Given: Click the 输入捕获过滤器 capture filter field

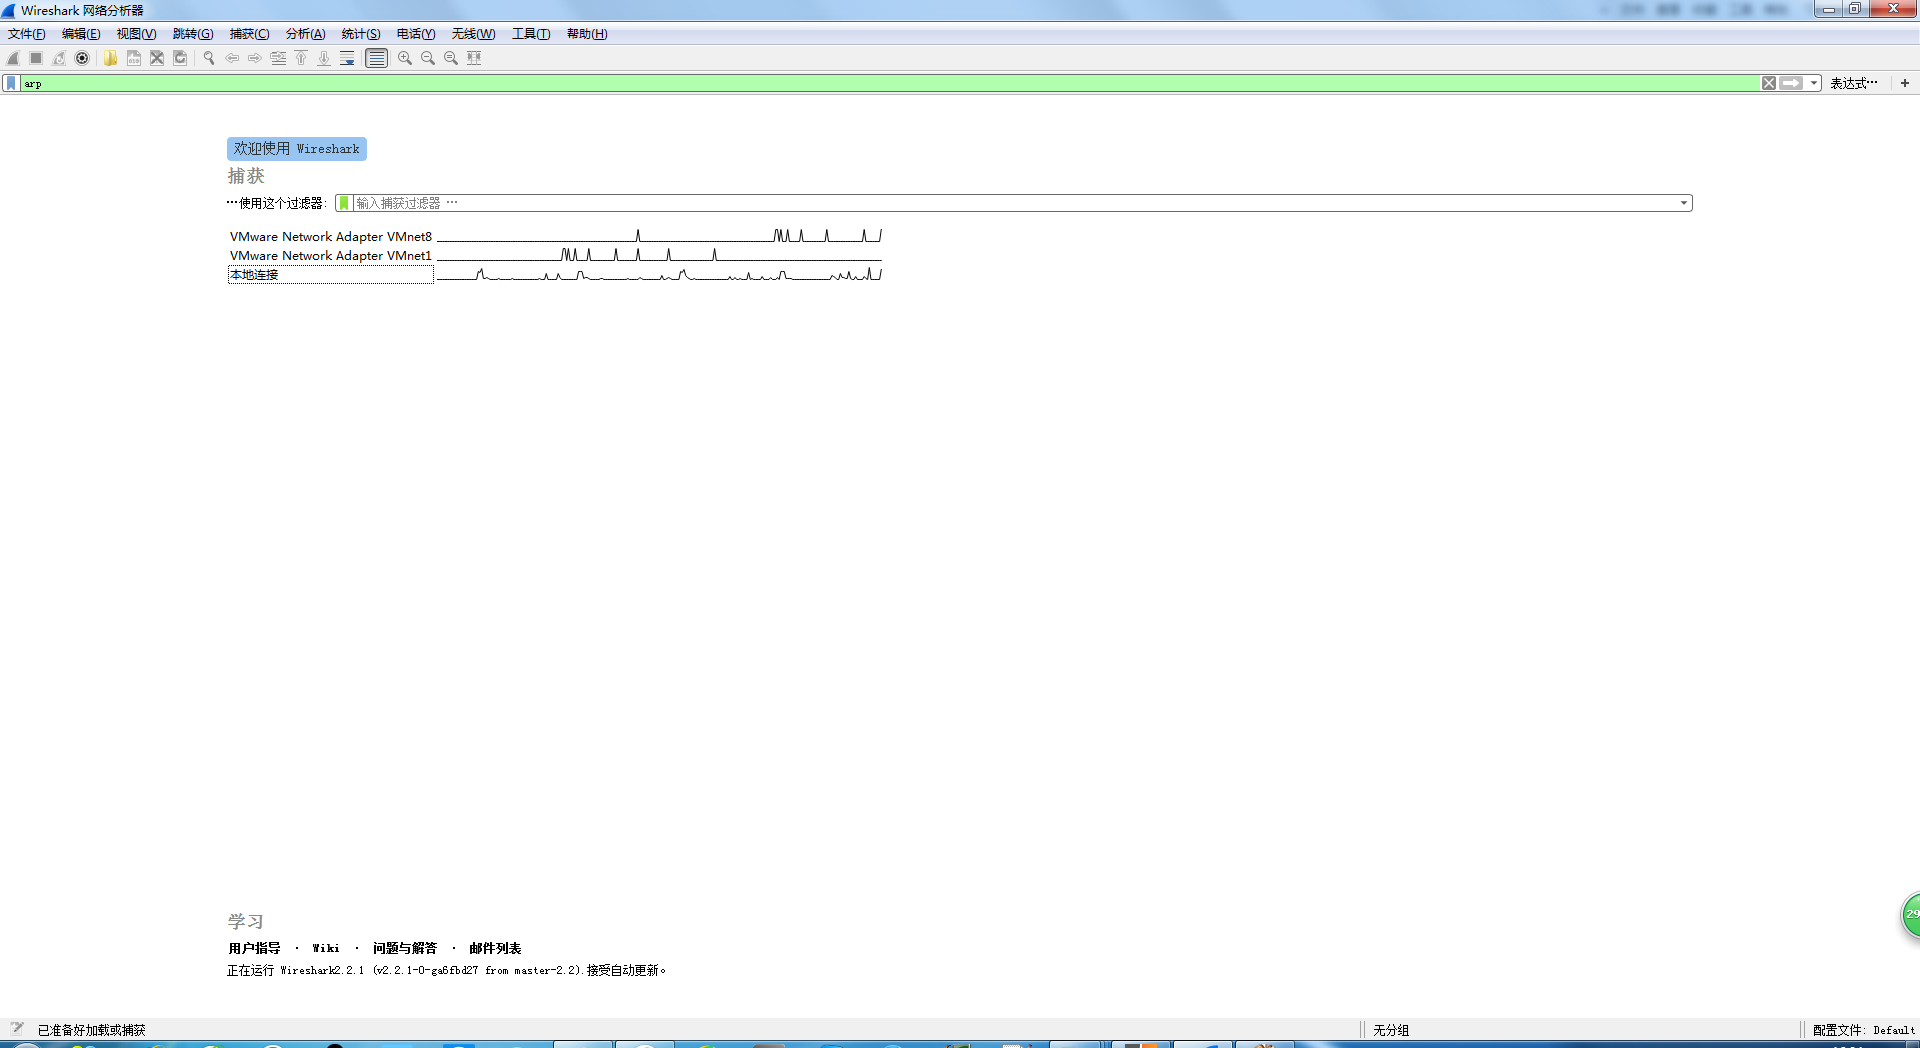Looking at the screenshot, I should pyautogui.click(x=1015, y=203).
